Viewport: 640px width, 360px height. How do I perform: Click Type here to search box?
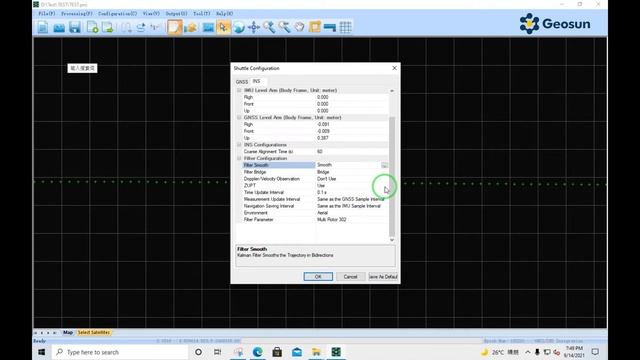(x=120, y=352)
